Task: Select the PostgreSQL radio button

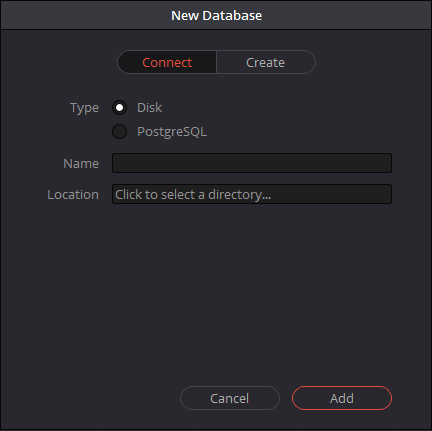Action: coord(119,131)
